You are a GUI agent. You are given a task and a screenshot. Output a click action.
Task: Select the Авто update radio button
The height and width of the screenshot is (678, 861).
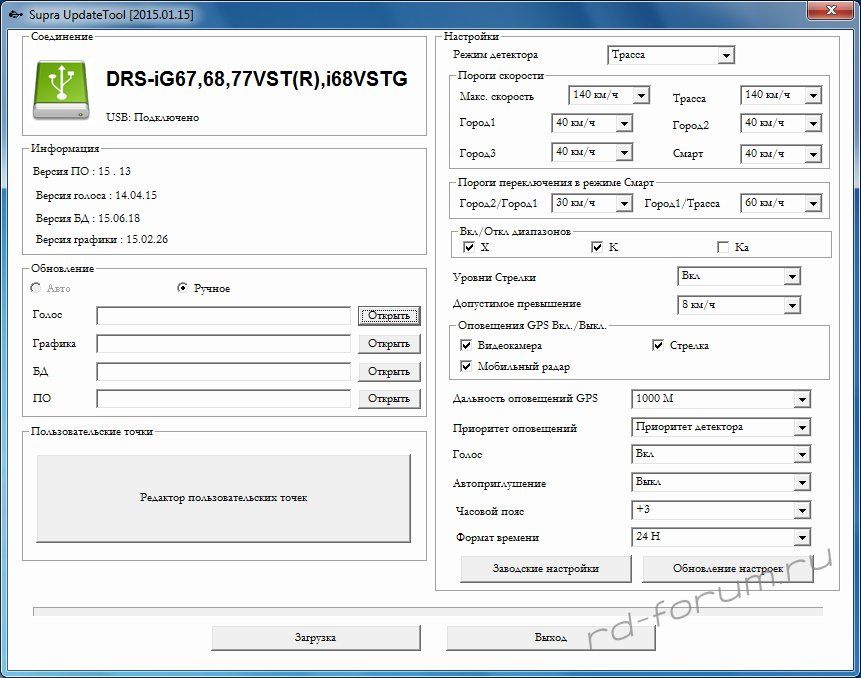[36, 288]
